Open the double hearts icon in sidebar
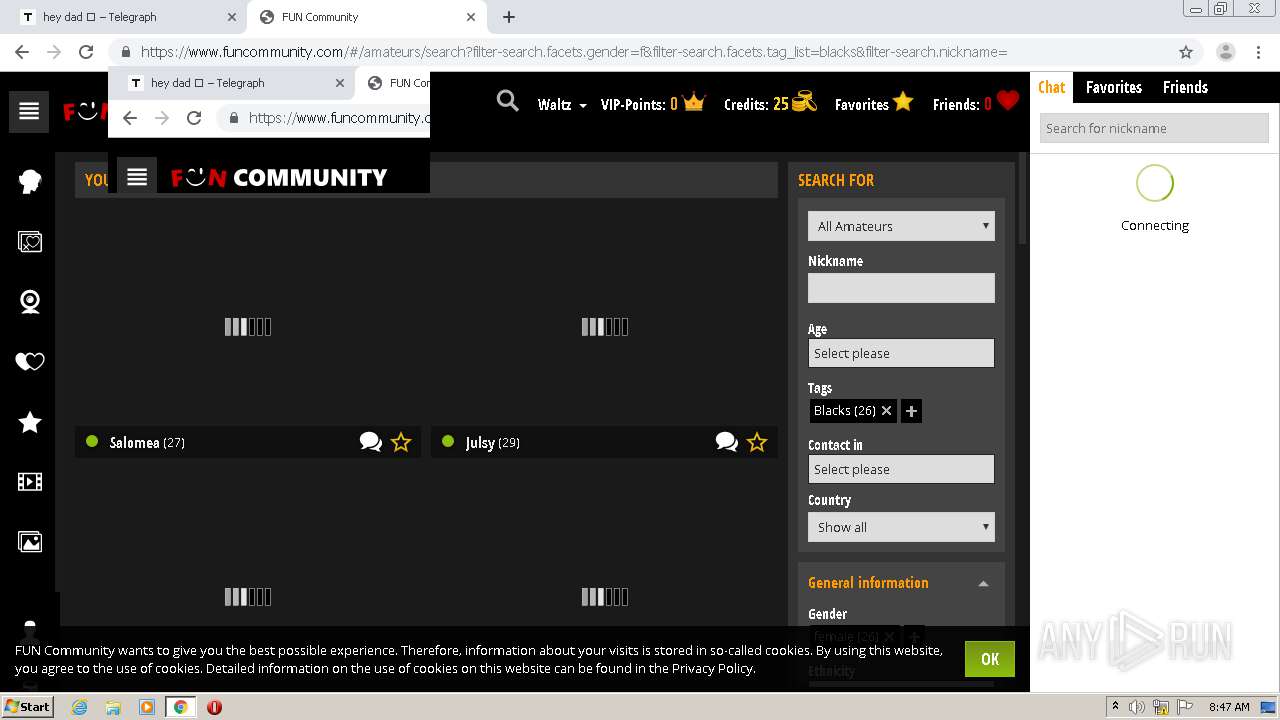 click(x=30, y=362)
